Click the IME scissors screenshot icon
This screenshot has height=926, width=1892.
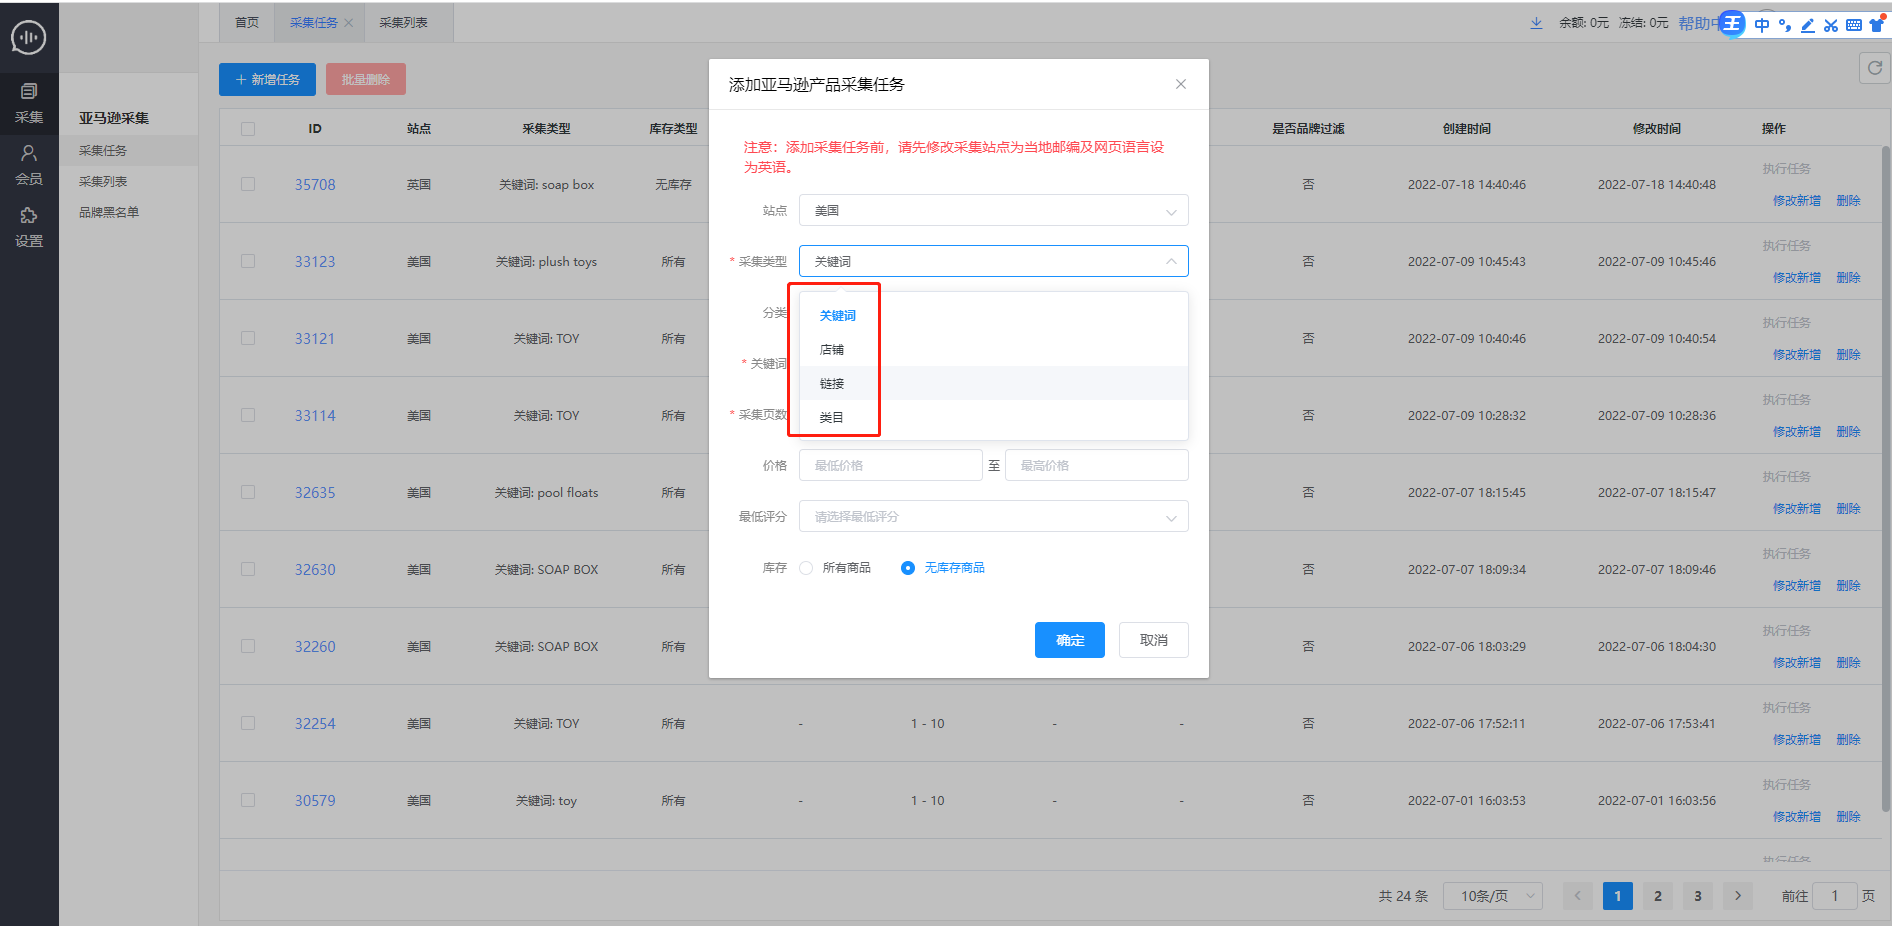1831,25
